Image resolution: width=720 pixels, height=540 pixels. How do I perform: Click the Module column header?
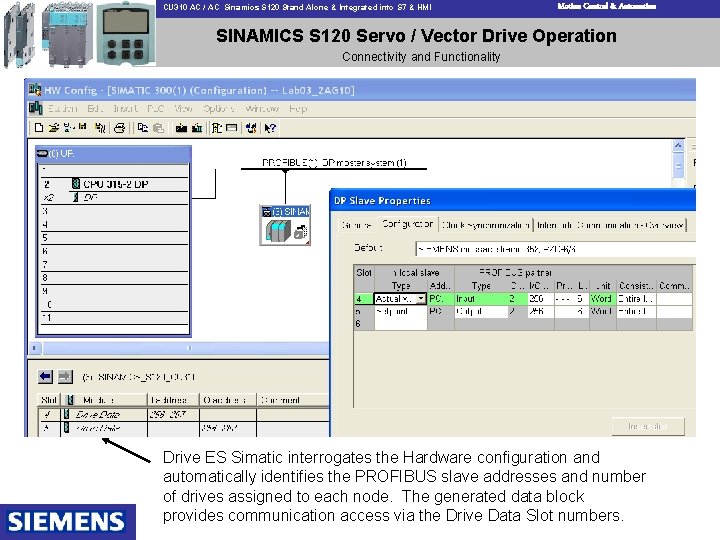105,400
